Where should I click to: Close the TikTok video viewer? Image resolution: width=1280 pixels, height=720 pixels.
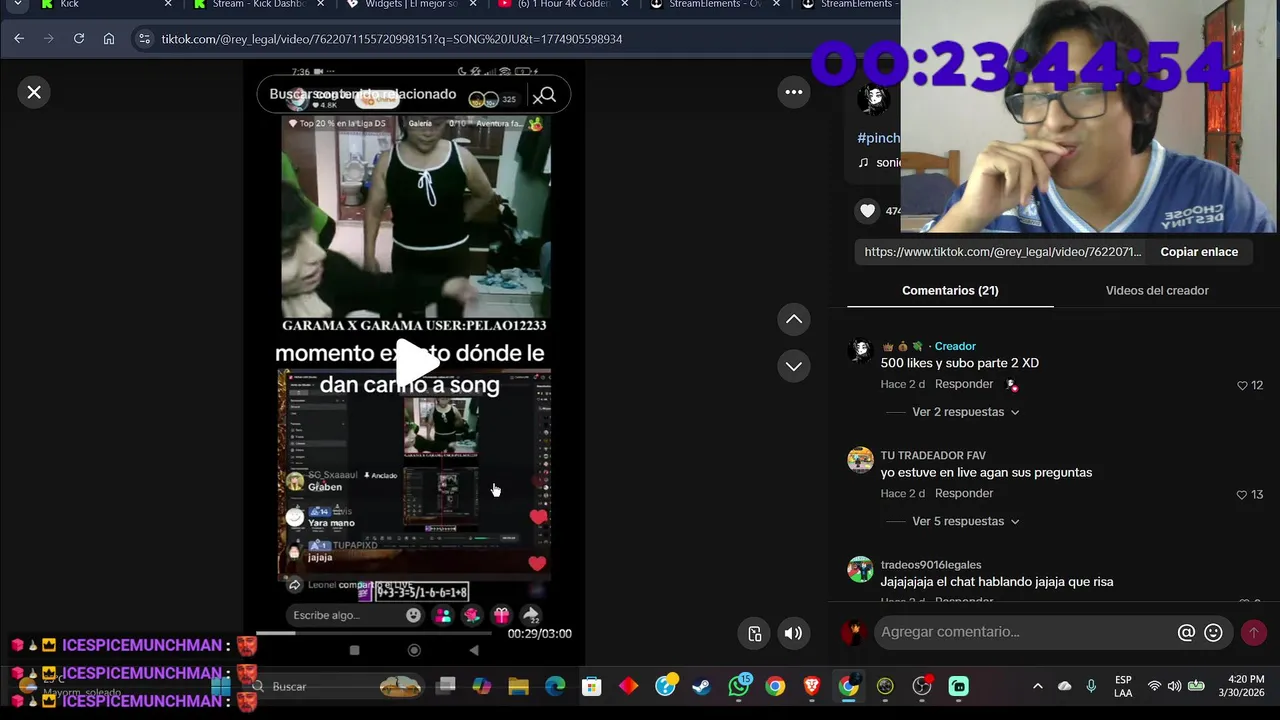(34, 92)
